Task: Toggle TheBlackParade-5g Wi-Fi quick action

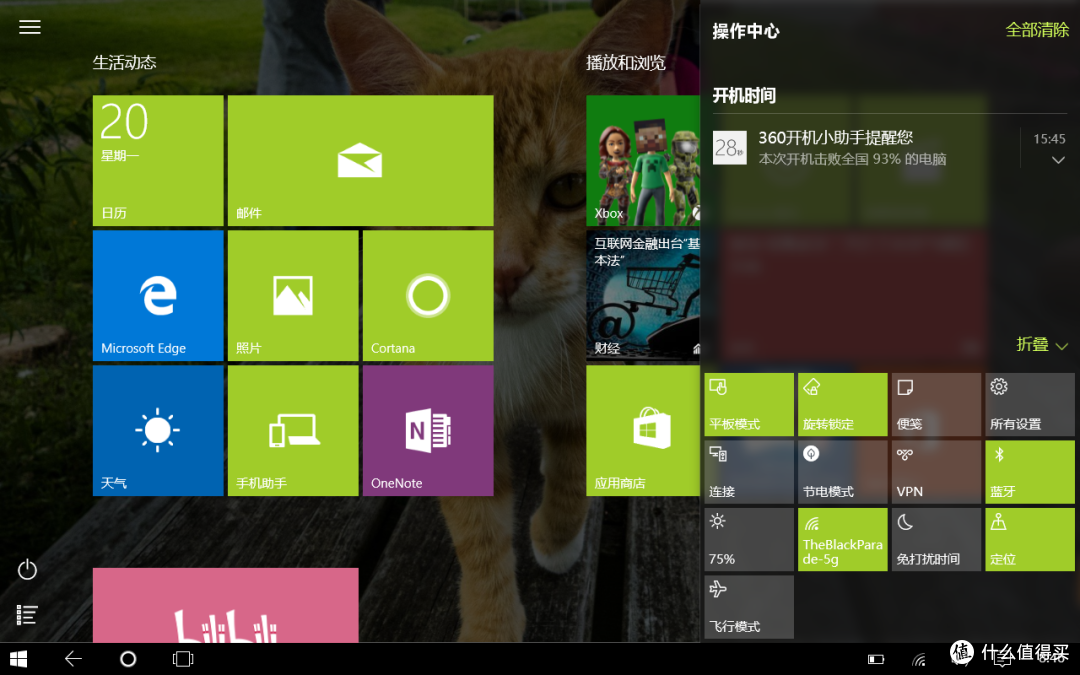Action: point(843,540)
